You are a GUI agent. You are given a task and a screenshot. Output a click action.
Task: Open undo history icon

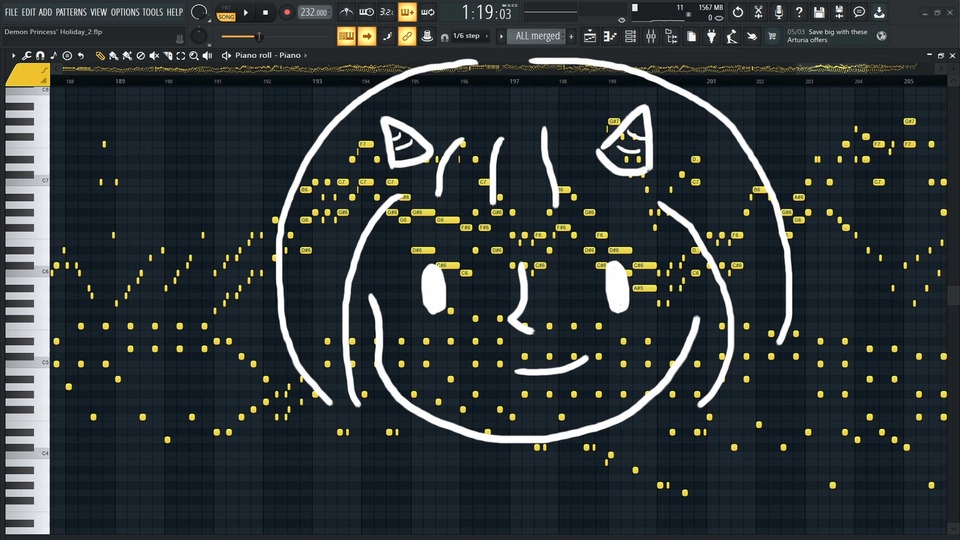tap(738, 12)
